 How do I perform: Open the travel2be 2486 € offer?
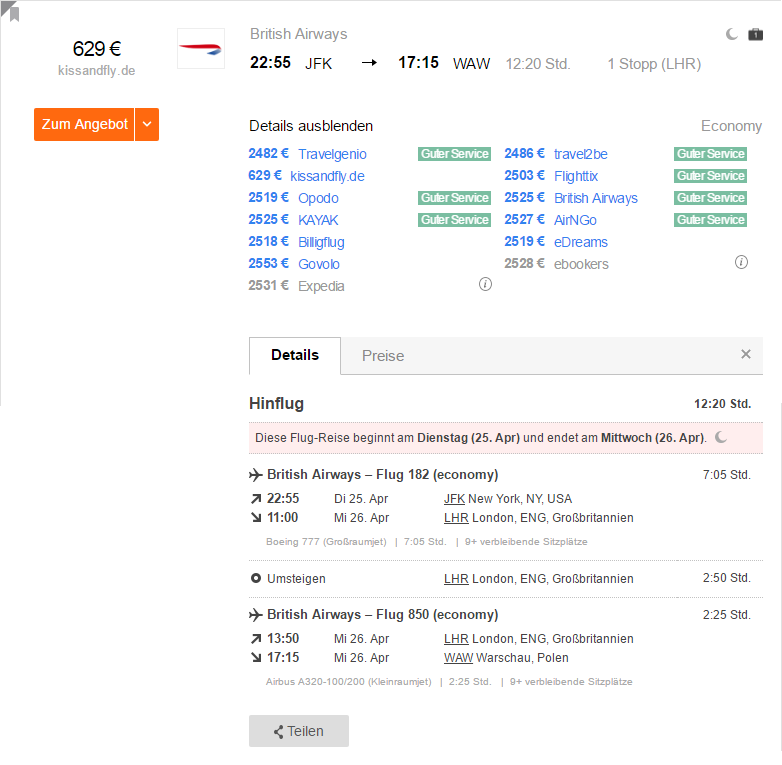[x=556, y=154]
